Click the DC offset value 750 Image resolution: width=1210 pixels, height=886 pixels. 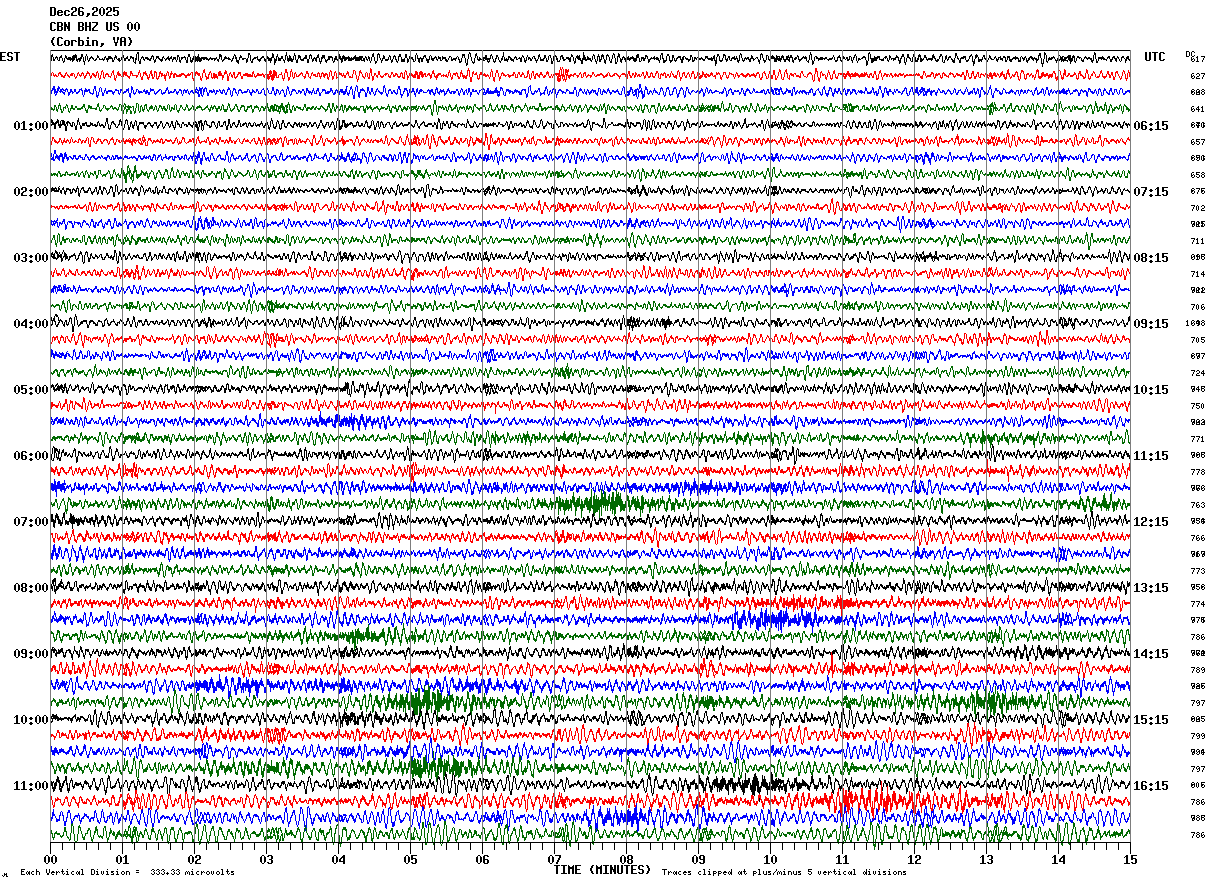point(1197,406)
